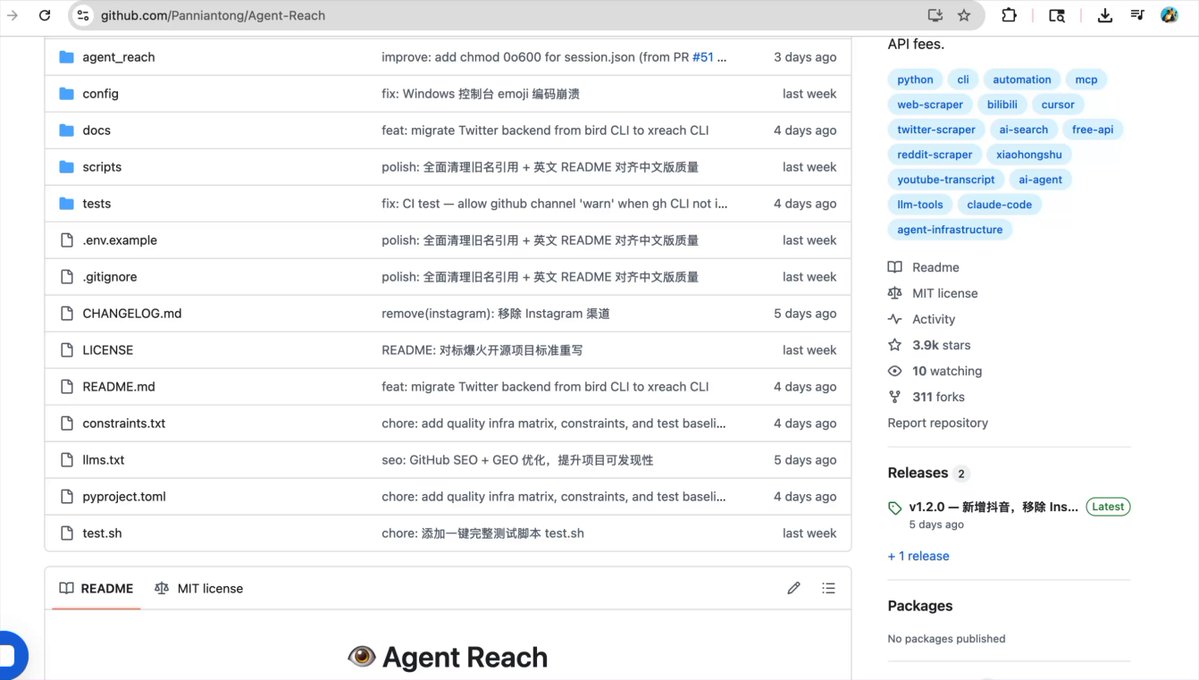The width and height of the screenshot is (1199, 680).
Task: Open the pyproject.toml file
Action: point(124,497)
